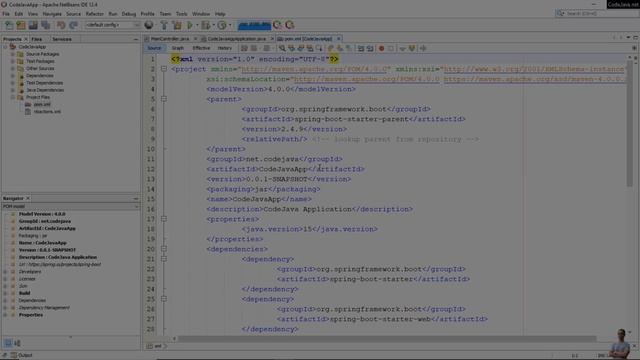
Task: Open the Run Project dropdown arrow
Action: pyautogui.click(x=197, y=25)
